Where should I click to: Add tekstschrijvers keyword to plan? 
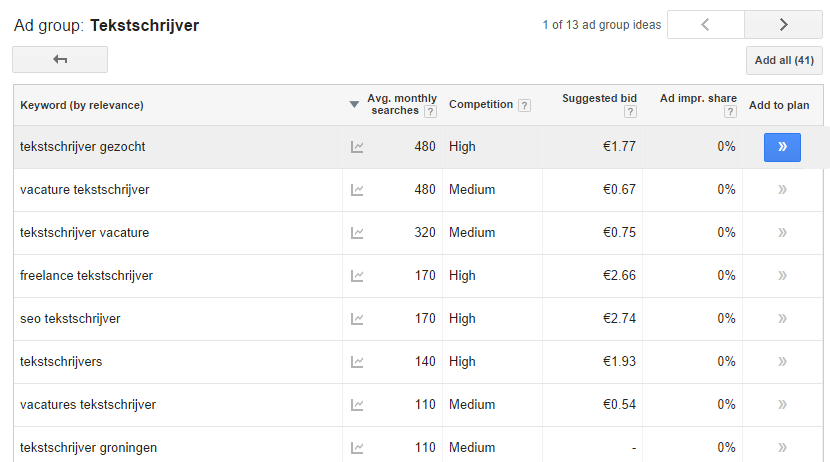coord(782,362)
